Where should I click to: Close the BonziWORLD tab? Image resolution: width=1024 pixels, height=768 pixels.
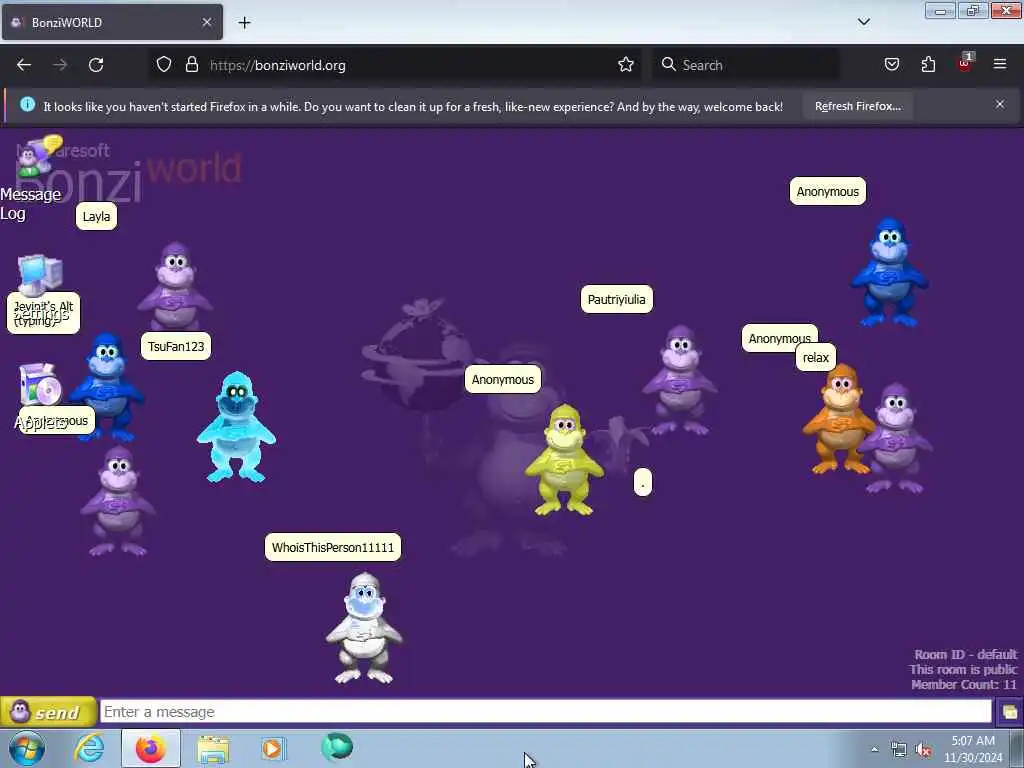tap(206, 22)
